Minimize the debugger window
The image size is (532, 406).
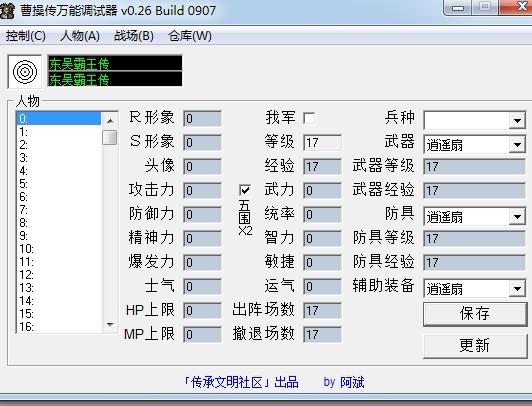click(x=458, y=7)
